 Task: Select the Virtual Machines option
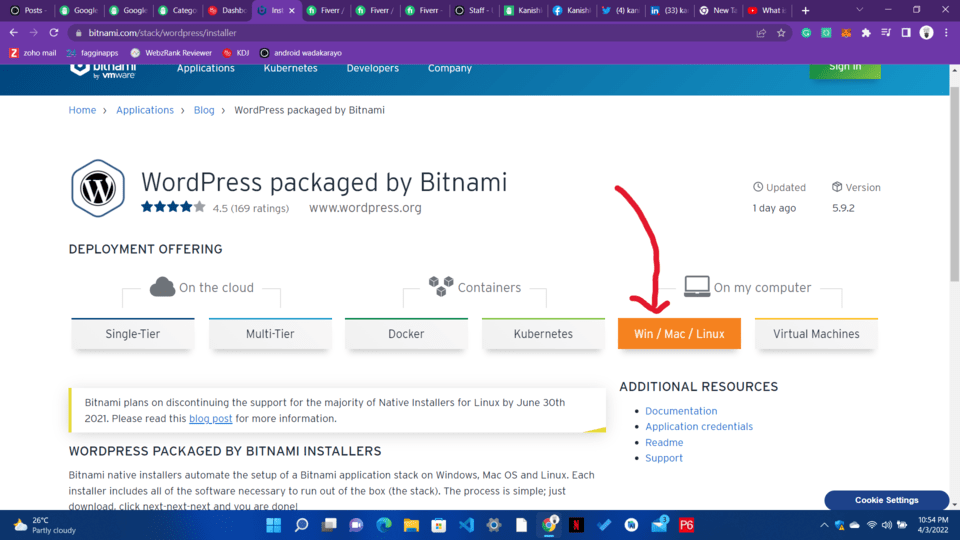tap(816, 334)
